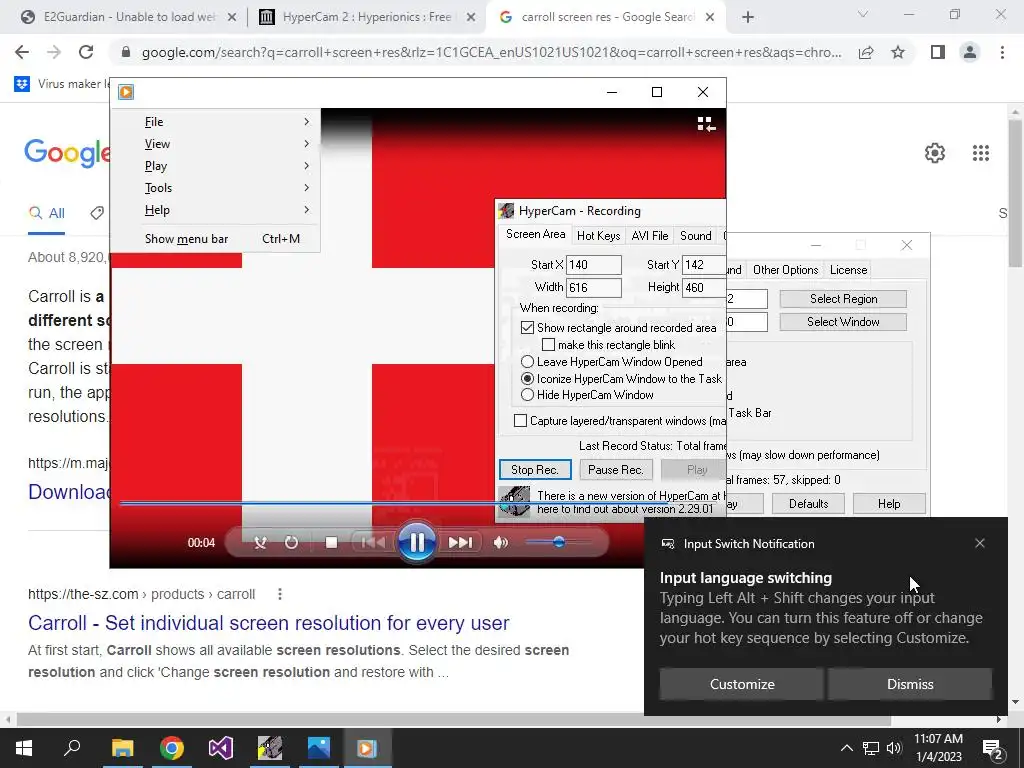Open the Action Center notifications icon
Image resolution: width=1024 pixels, height=768 pixels.
point(993,748)
